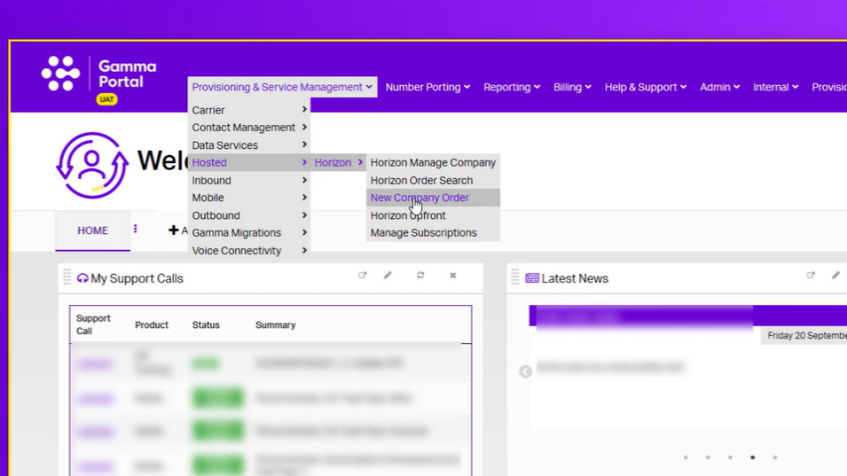Select the active fourth news carousel dot
Viewport: 847px width, 476px height.
pyautogui.click(x=752, y=458)
